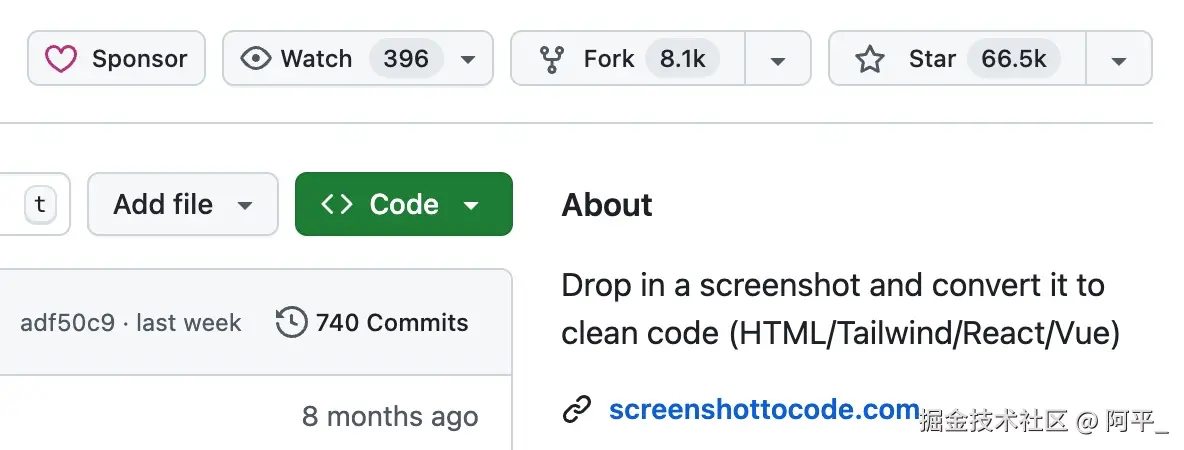The height and width of the screenshot is (450, 1184).
Task: Click the commit history clock icon
Action: coord(291,322)
